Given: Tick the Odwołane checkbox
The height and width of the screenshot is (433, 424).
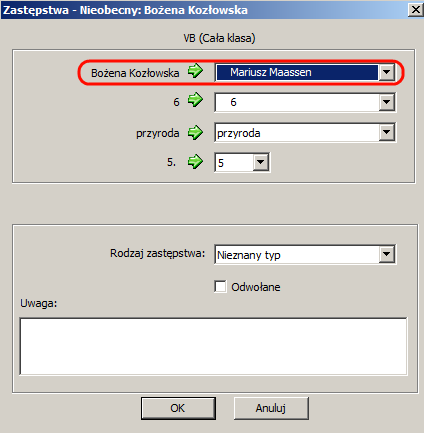Looking at the screenshot, I should [x=220, y=286].
